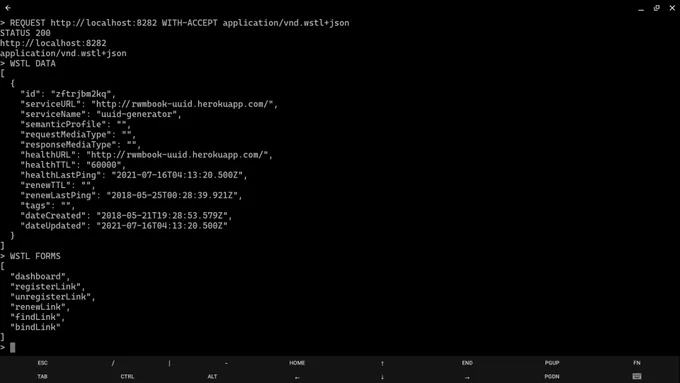Image resolution: width=680 pixels, height=383 pixels.
Task: Tap the PGUP extra key
Action: coord(552,363)
